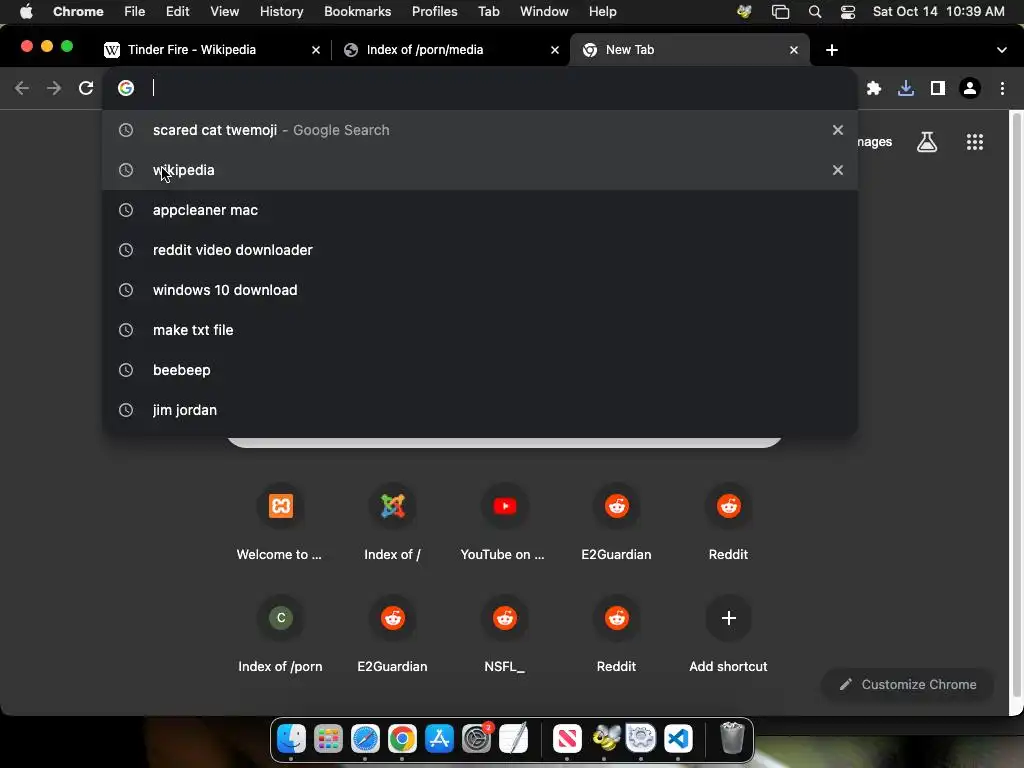Open the Google apps grid icon
Image resolution: width=1024 pixels, height=768 pixels.
(x=974, y=142)
